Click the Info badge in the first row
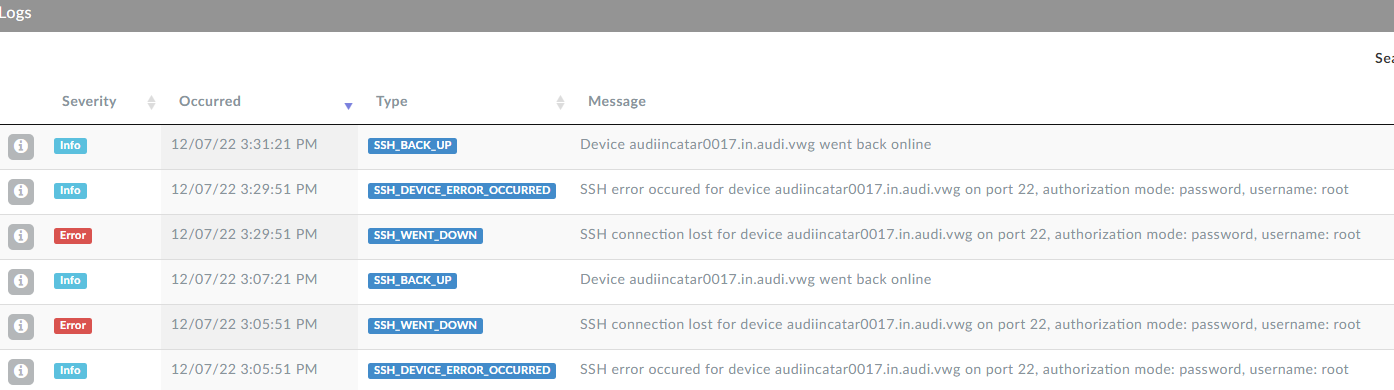The height and width of the screenshot is (390, 1394). (x=70, y=145)
